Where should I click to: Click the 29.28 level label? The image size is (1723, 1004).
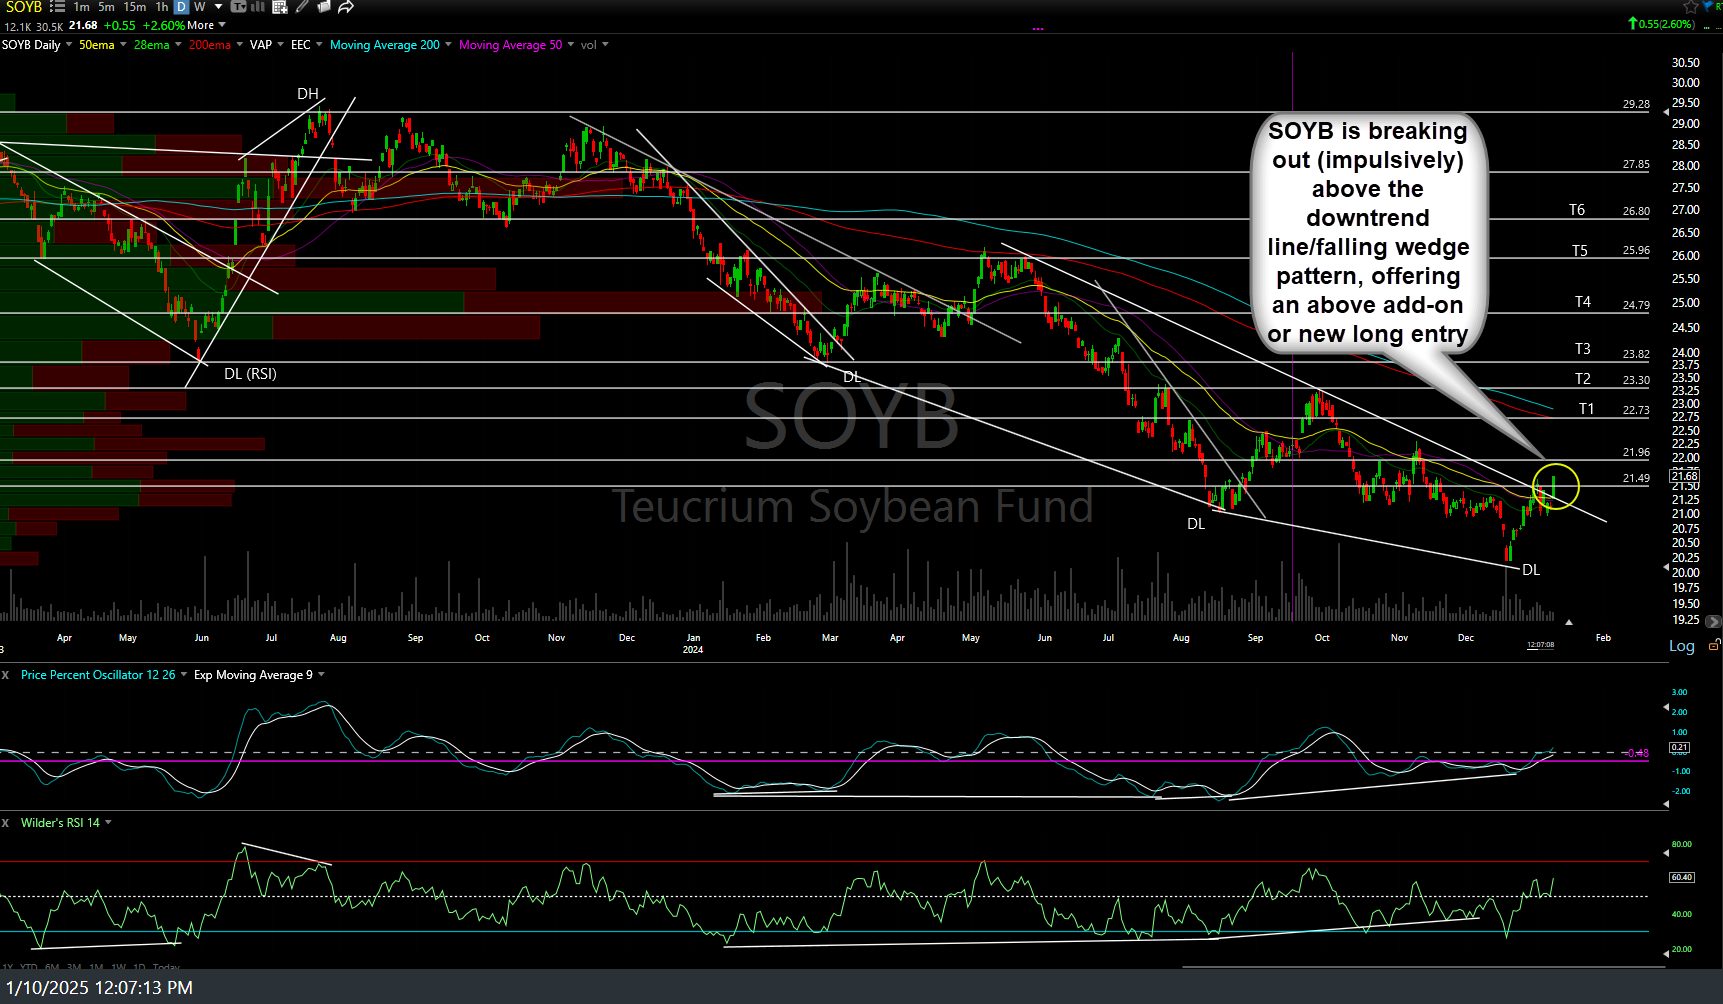1636,104
